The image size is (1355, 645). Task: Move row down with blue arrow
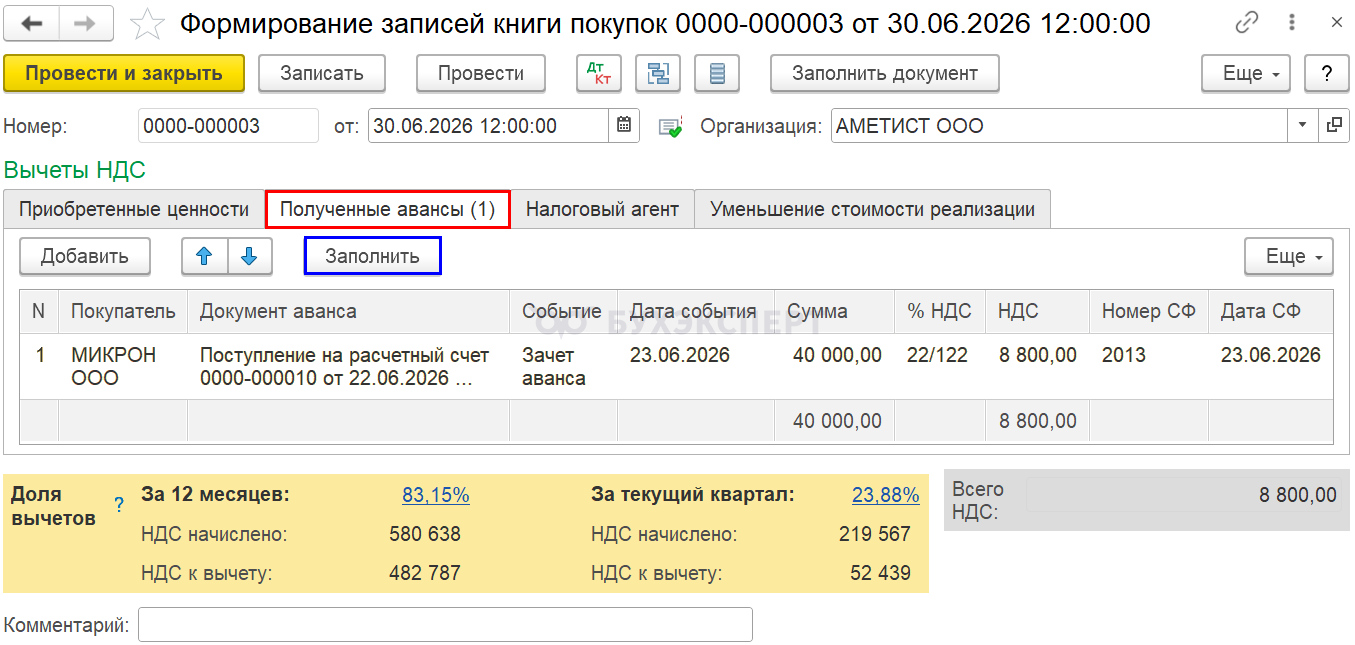(x=250, y=256)
